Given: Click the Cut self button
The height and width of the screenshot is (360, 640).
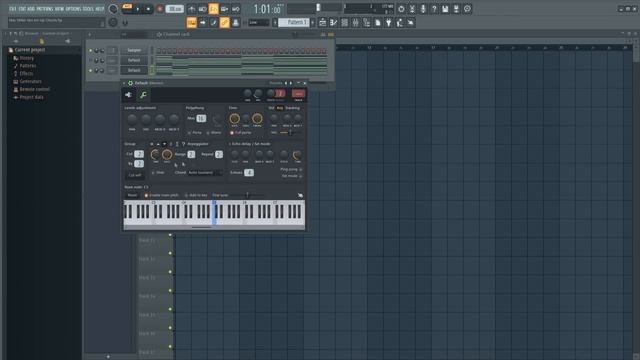Looking at the screenshot, I should (135, 175).
